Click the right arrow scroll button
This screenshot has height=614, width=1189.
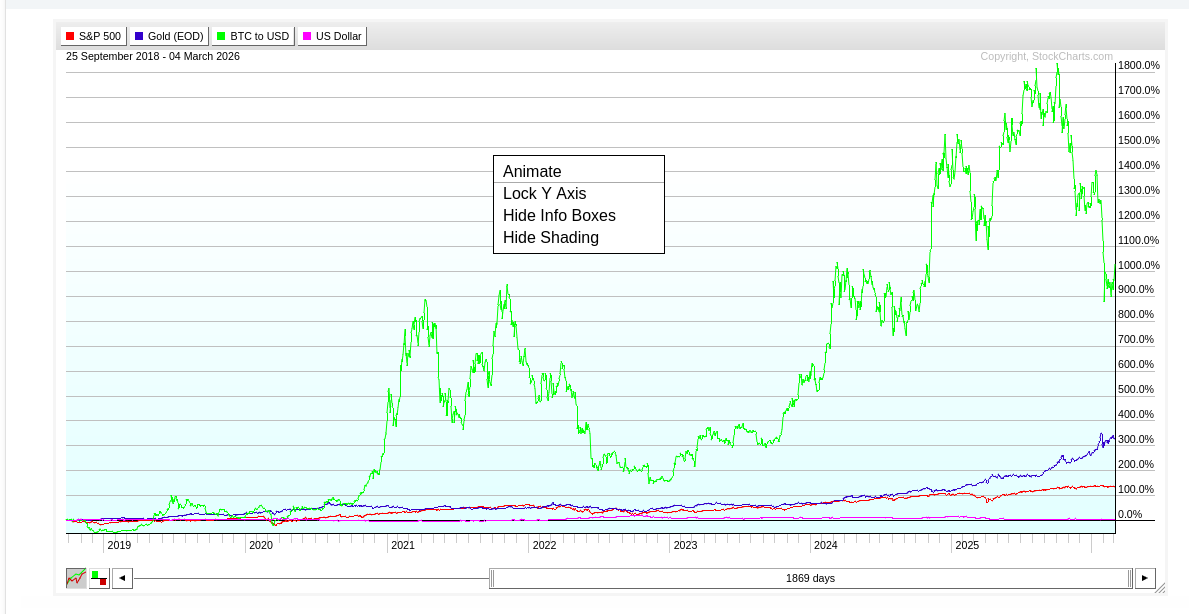1145,578
